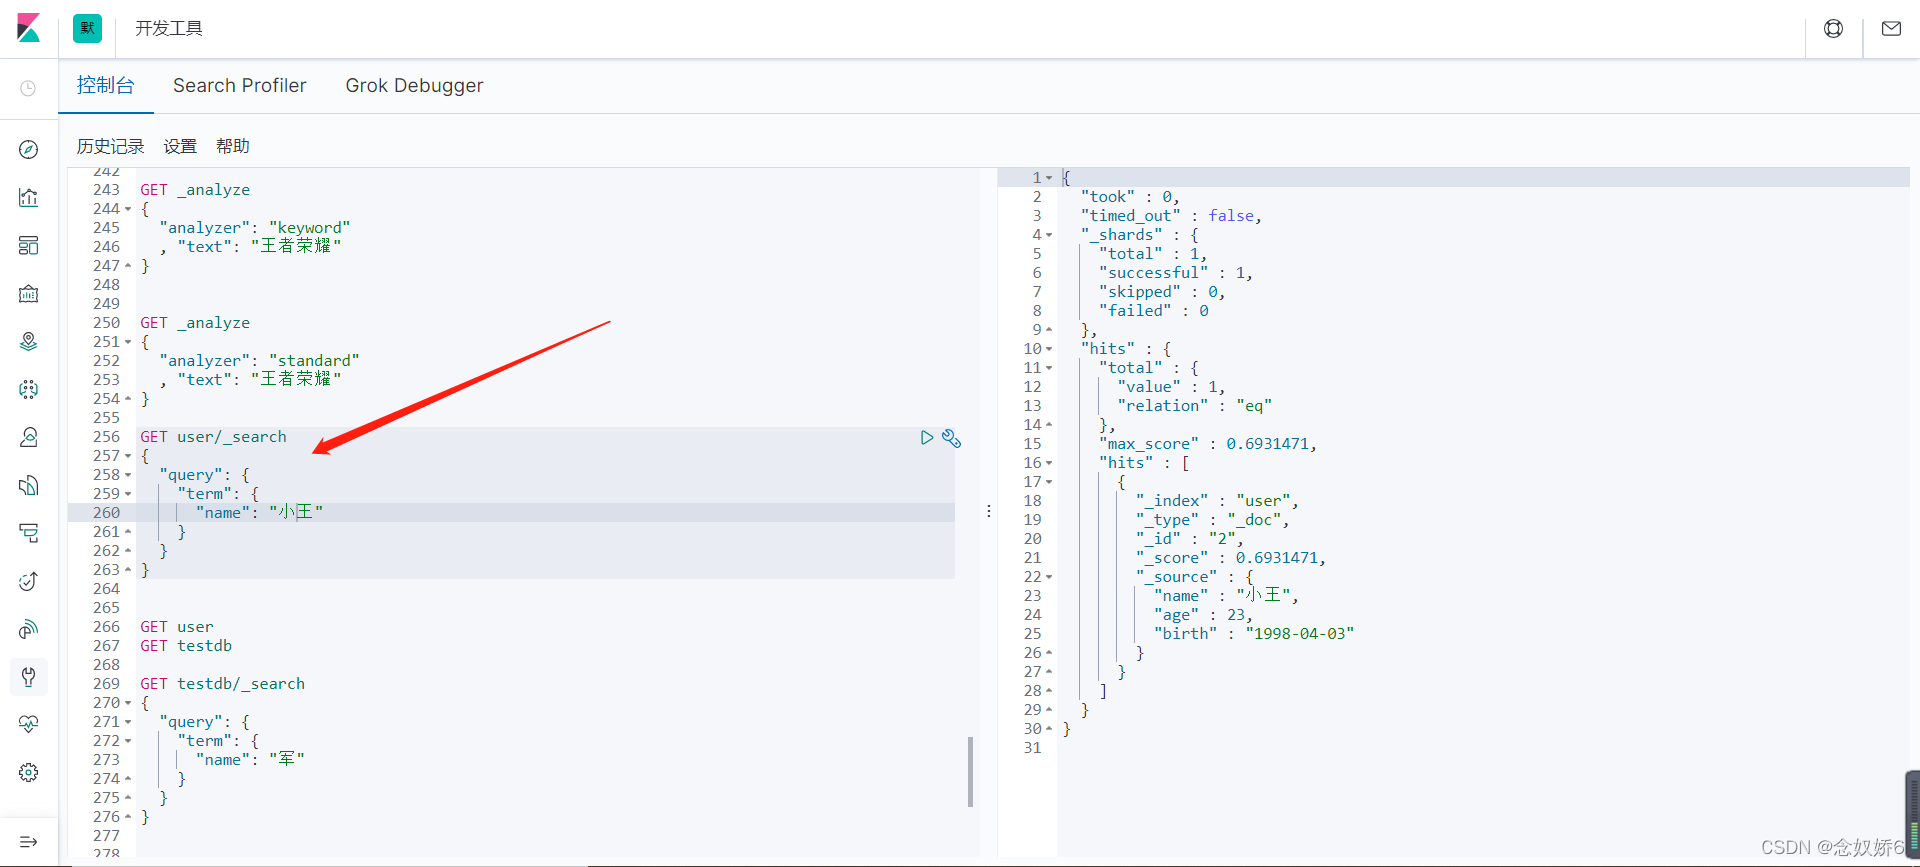Click "analyzer": "keyword" at line 245
The width and height of the screenshot is (1920, 867).
point(254,228)
